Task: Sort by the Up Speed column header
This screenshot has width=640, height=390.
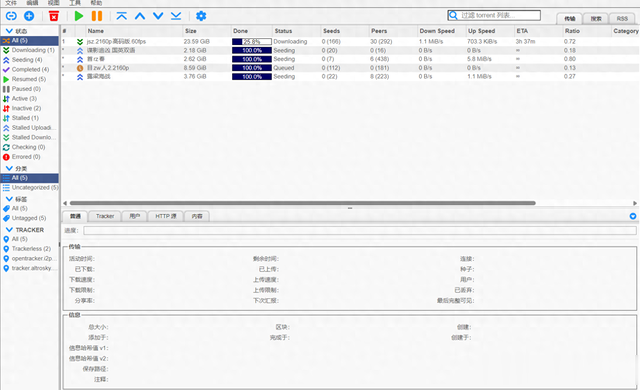Action: point(490,31)
